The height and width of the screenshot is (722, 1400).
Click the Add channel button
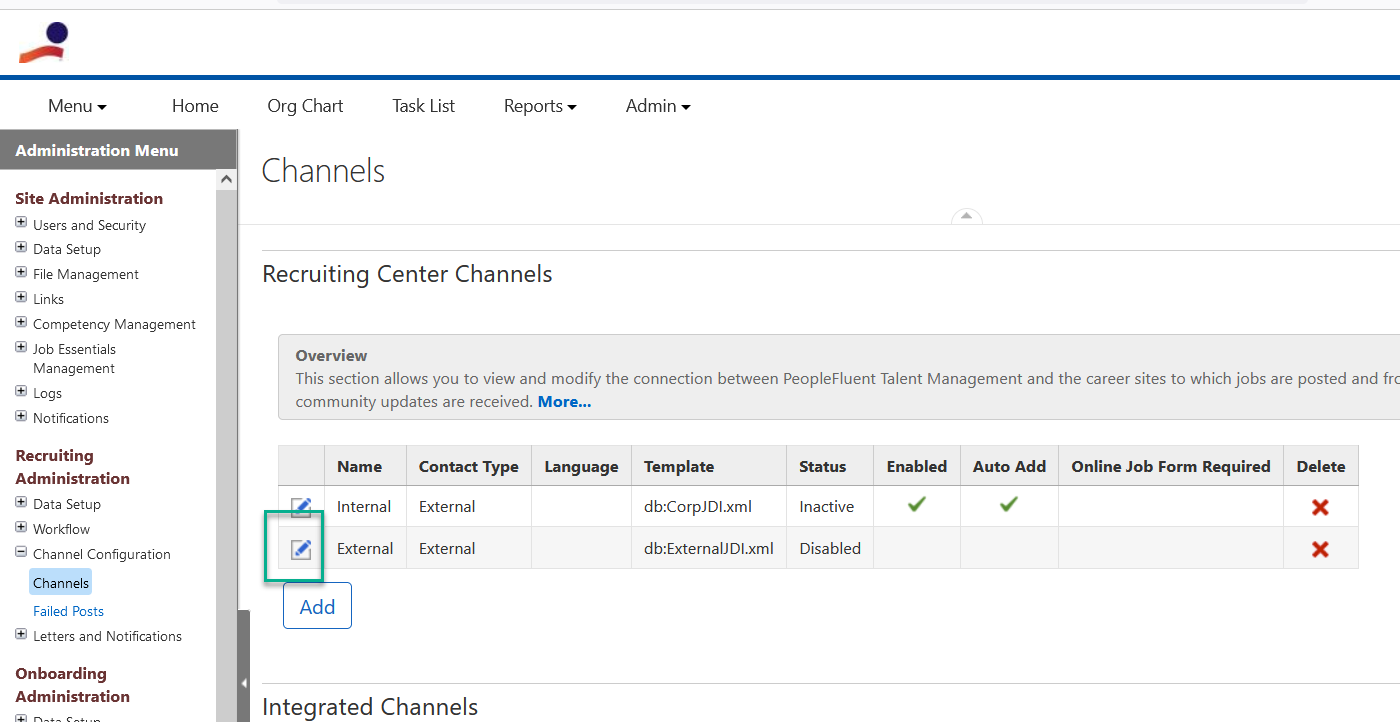tap(317, 606)
